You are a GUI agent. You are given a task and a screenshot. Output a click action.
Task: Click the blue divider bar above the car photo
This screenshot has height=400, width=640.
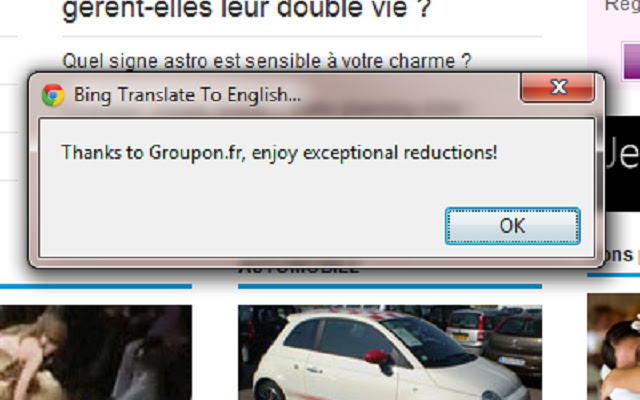[390, 287]
